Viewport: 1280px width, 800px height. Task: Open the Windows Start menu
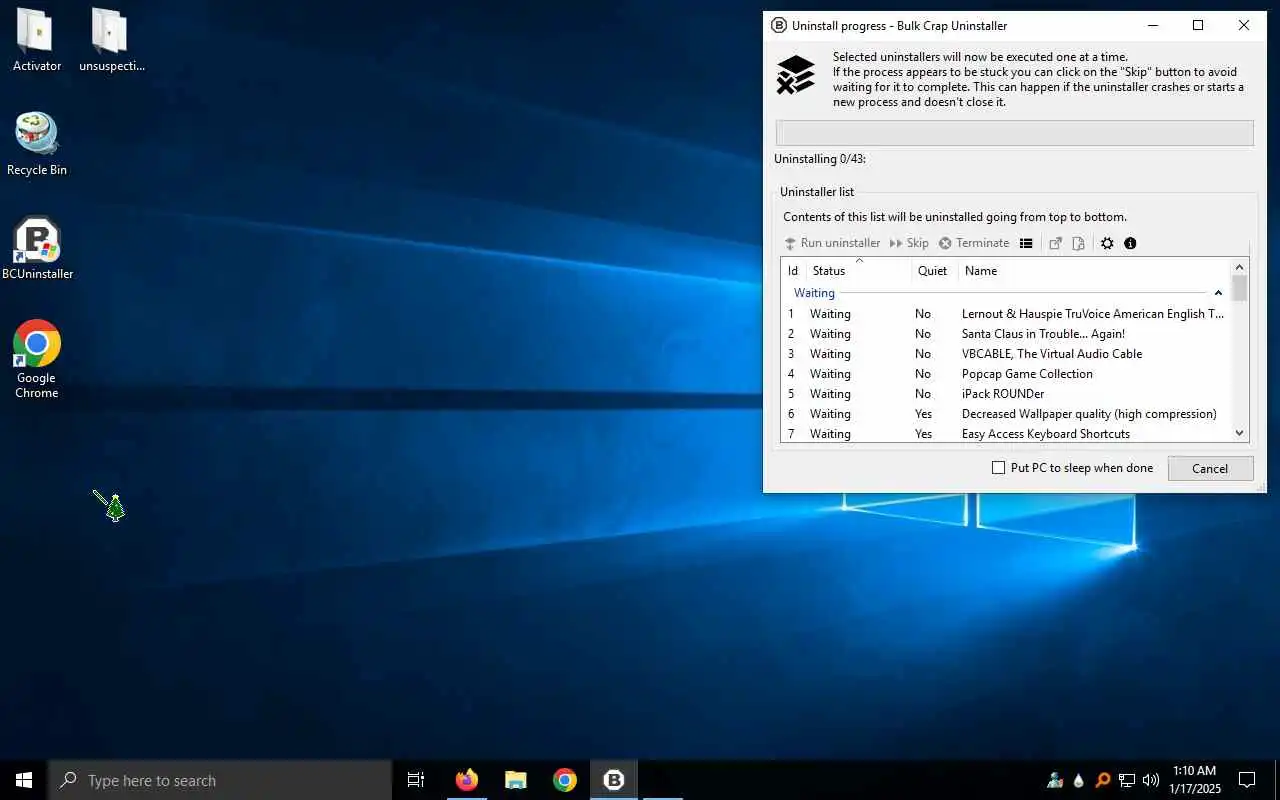tap(24, 780)
